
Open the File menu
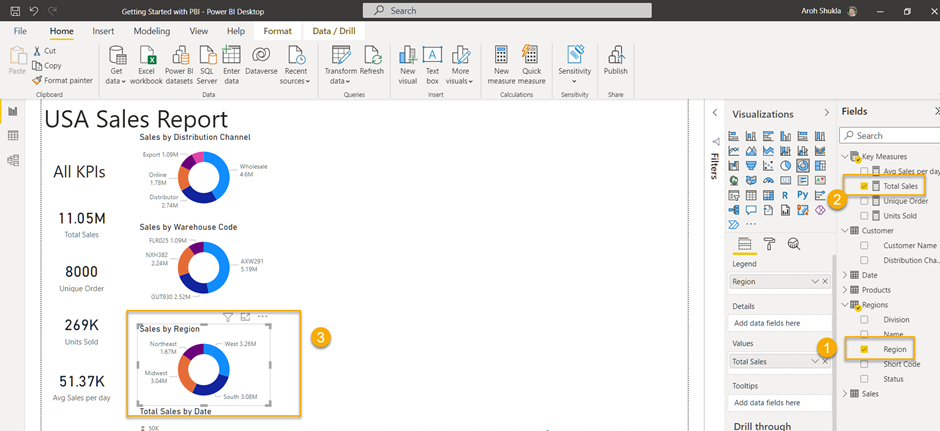point(20,31)
